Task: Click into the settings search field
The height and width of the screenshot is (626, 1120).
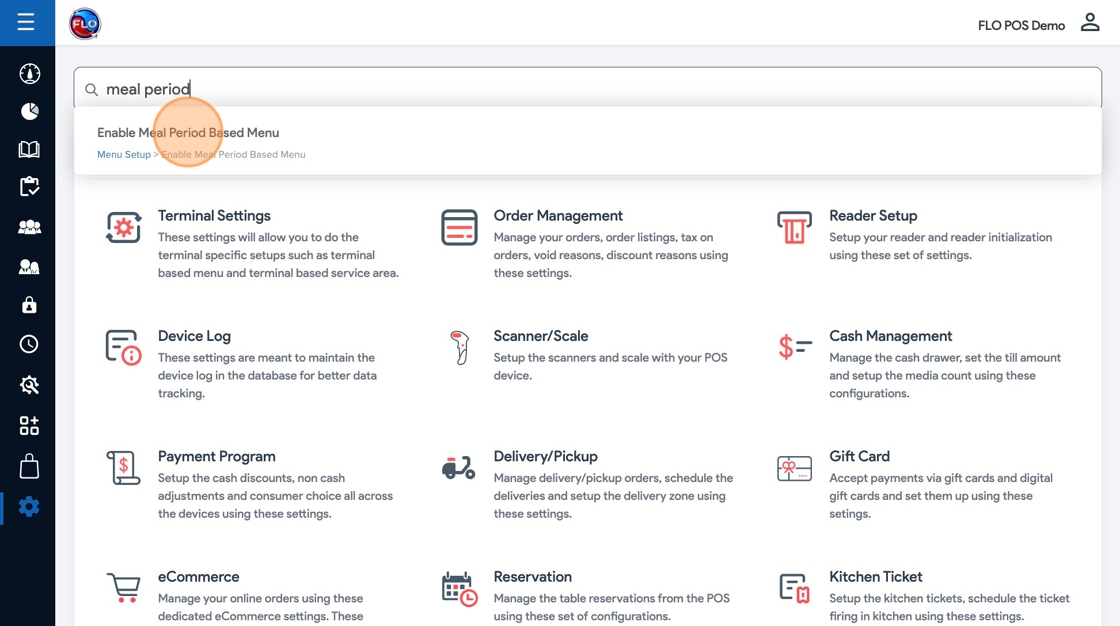Action: (x=587, y=89)
